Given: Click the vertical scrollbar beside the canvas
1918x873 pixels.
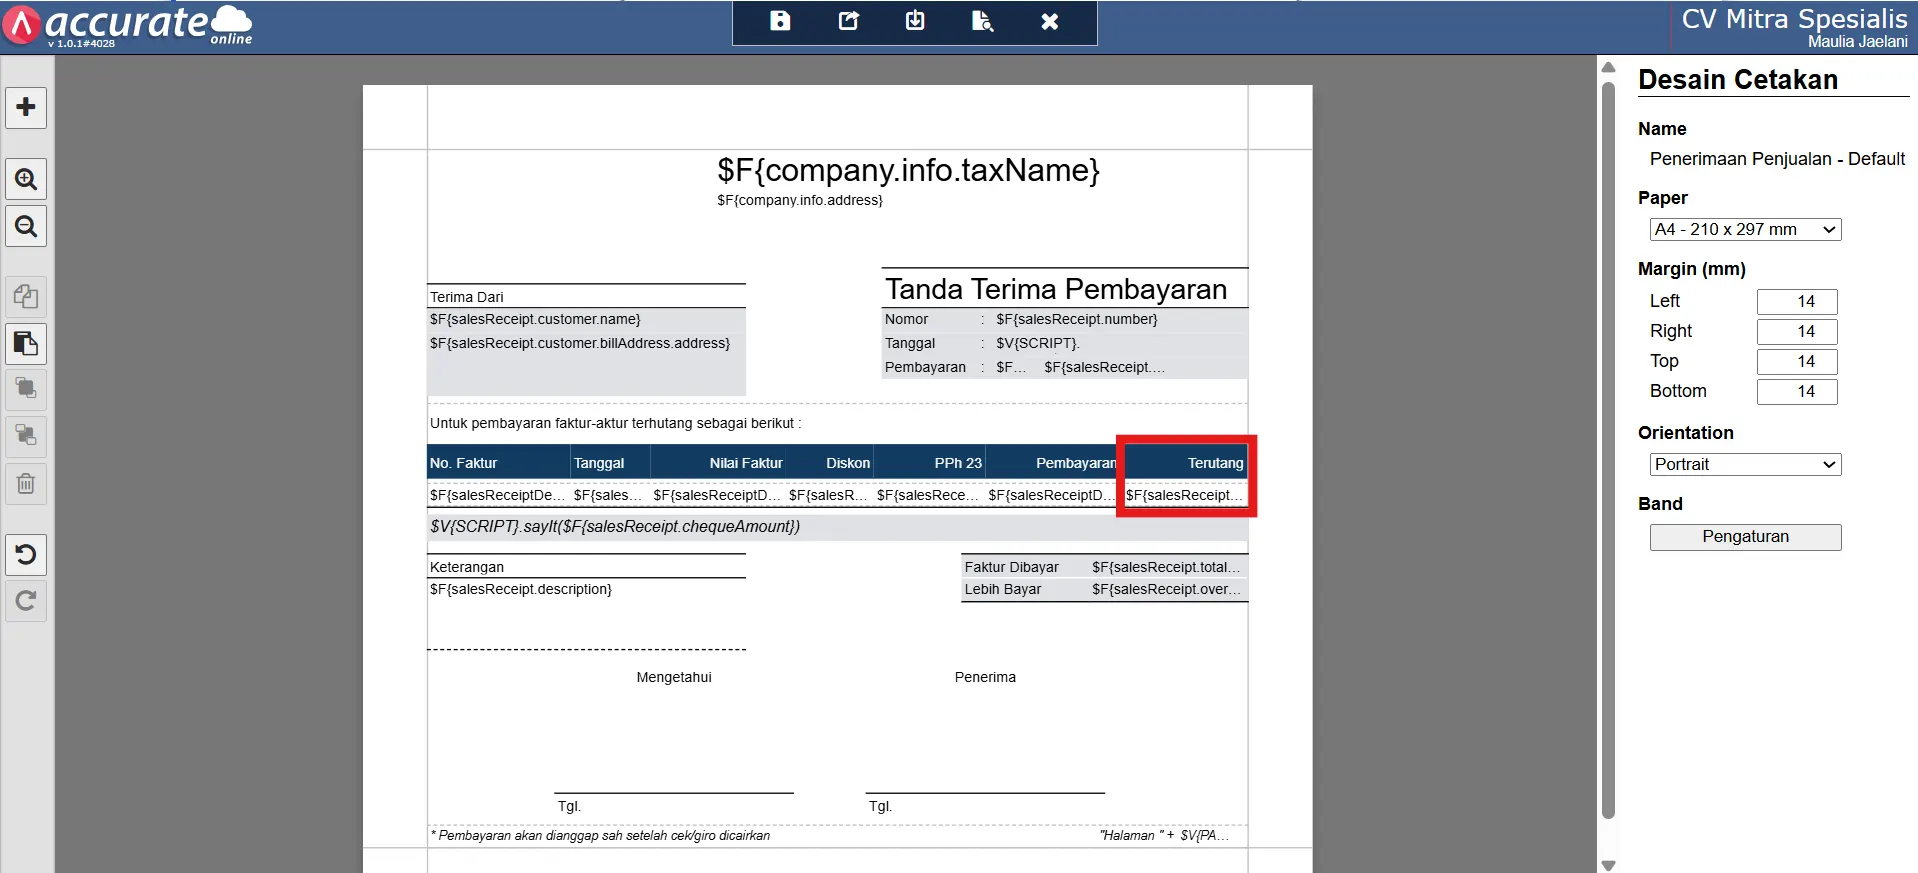Looking at the screenshot, I should [1608, 450].
